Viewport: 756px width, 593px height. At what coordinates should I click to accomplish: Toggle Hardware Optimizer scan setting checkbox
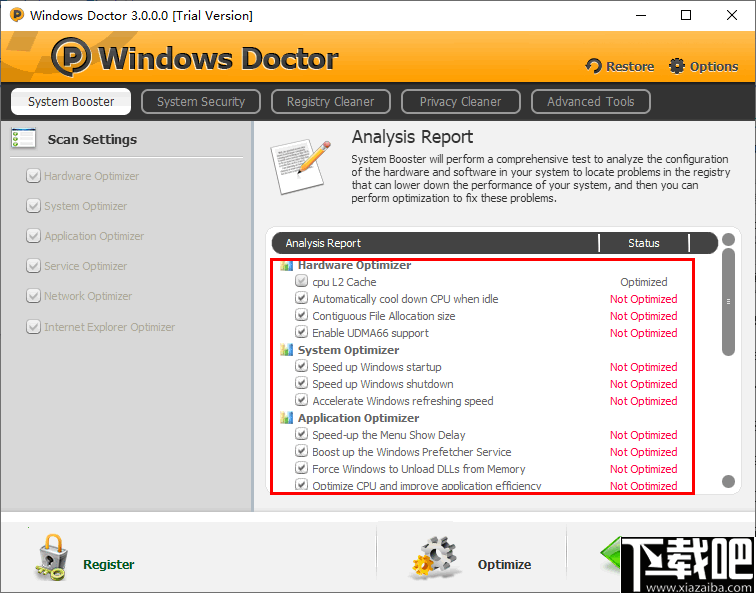[33, 176]
